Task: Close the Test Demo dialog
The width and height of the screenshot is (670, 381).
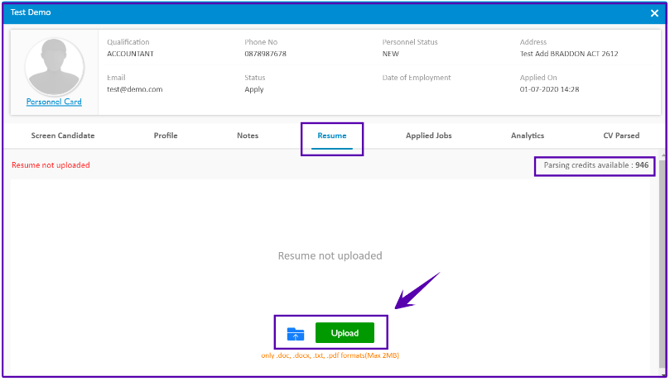Action: point(654,13)
